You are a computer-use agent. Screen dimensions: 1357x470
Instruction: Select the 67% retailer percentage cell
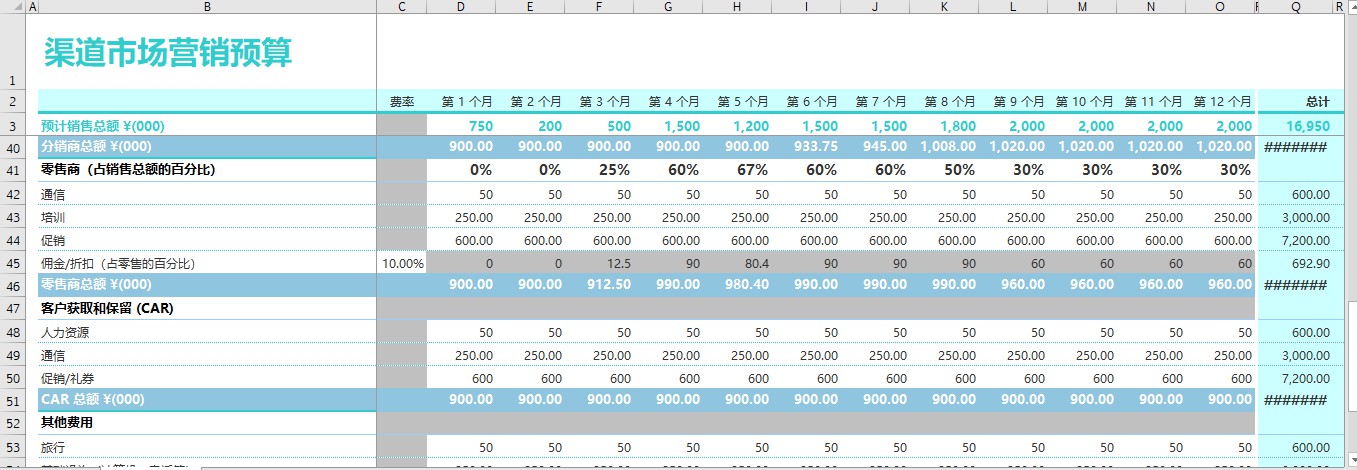[736, 170]
